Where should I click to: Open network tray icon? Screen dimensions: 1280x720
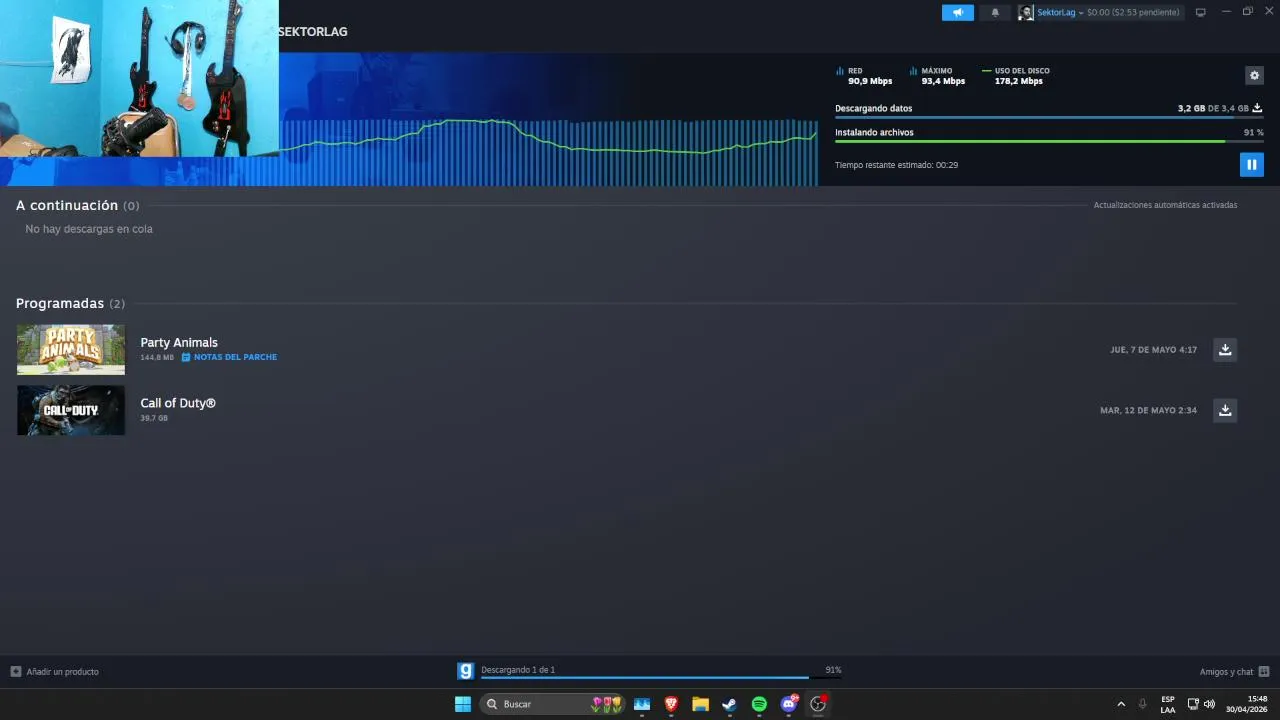pyautogui.click(x=1193, y=704)
